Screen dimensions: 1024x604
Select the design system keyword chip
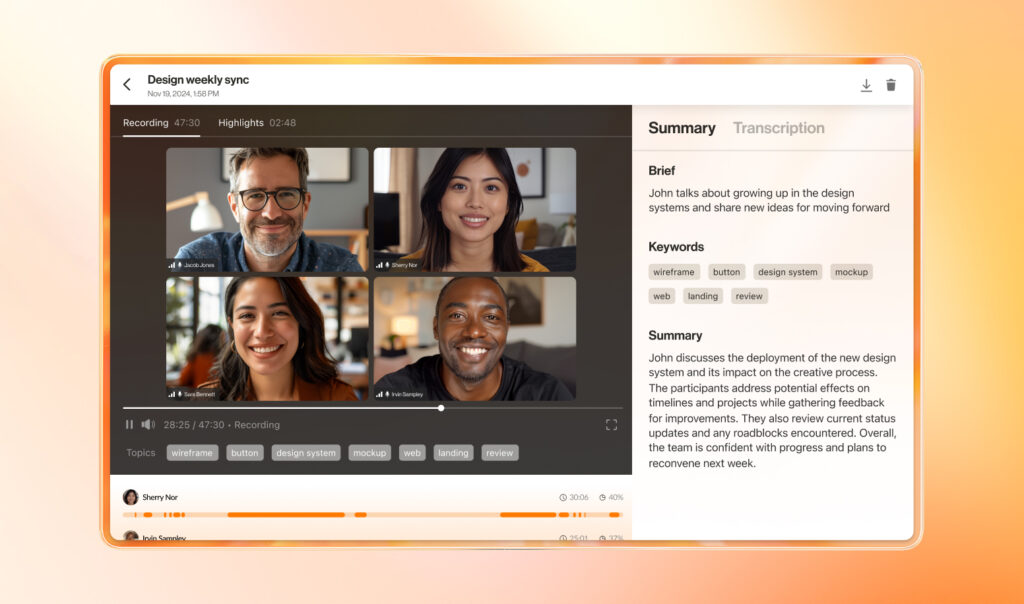788,271
